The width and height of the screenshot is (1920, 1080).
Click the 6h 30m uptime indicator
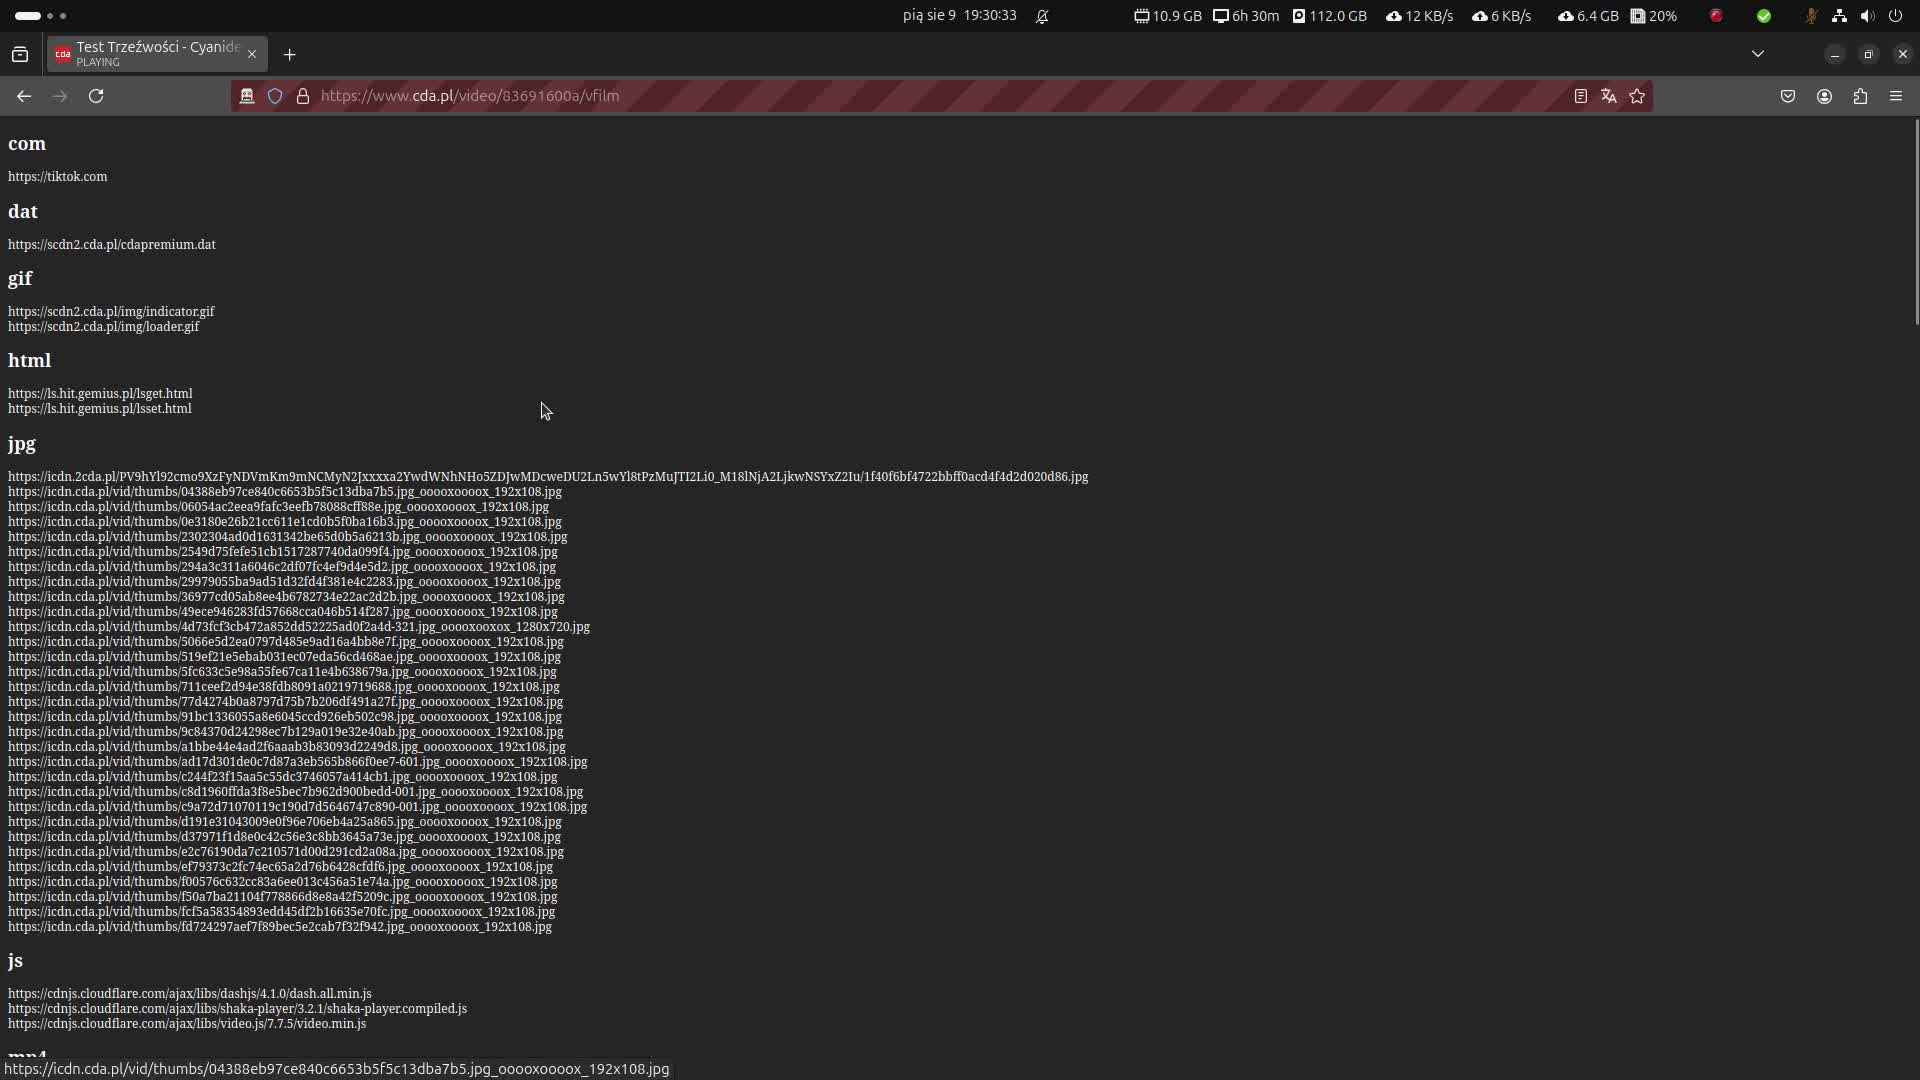coord(1246,16)
